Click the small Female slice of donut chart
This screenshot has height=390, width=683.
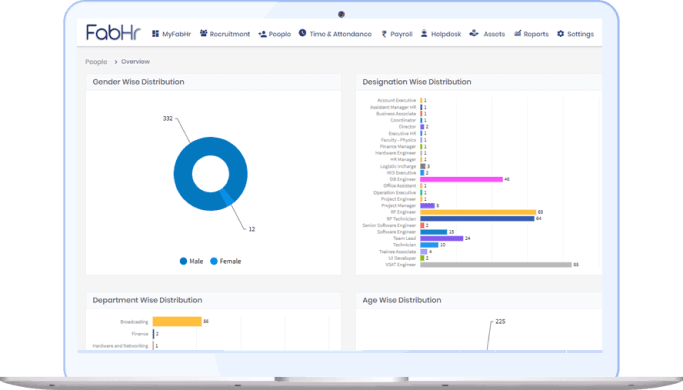click(x=227, y=197)
